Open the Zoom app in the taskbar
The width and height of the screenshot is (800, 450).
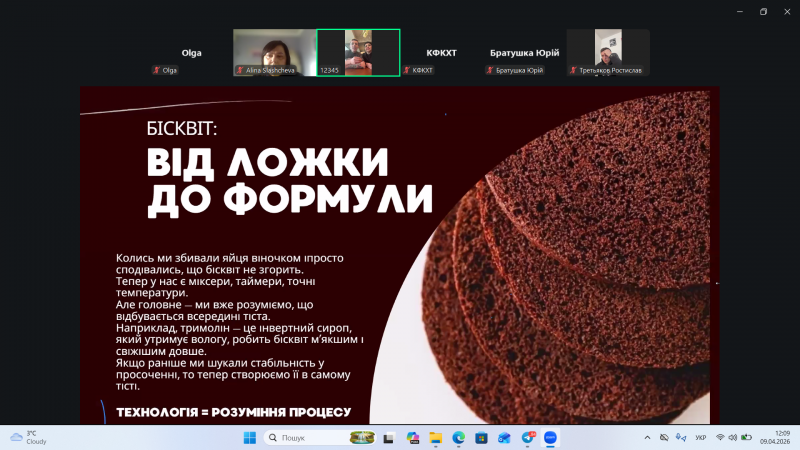point(551,438)
